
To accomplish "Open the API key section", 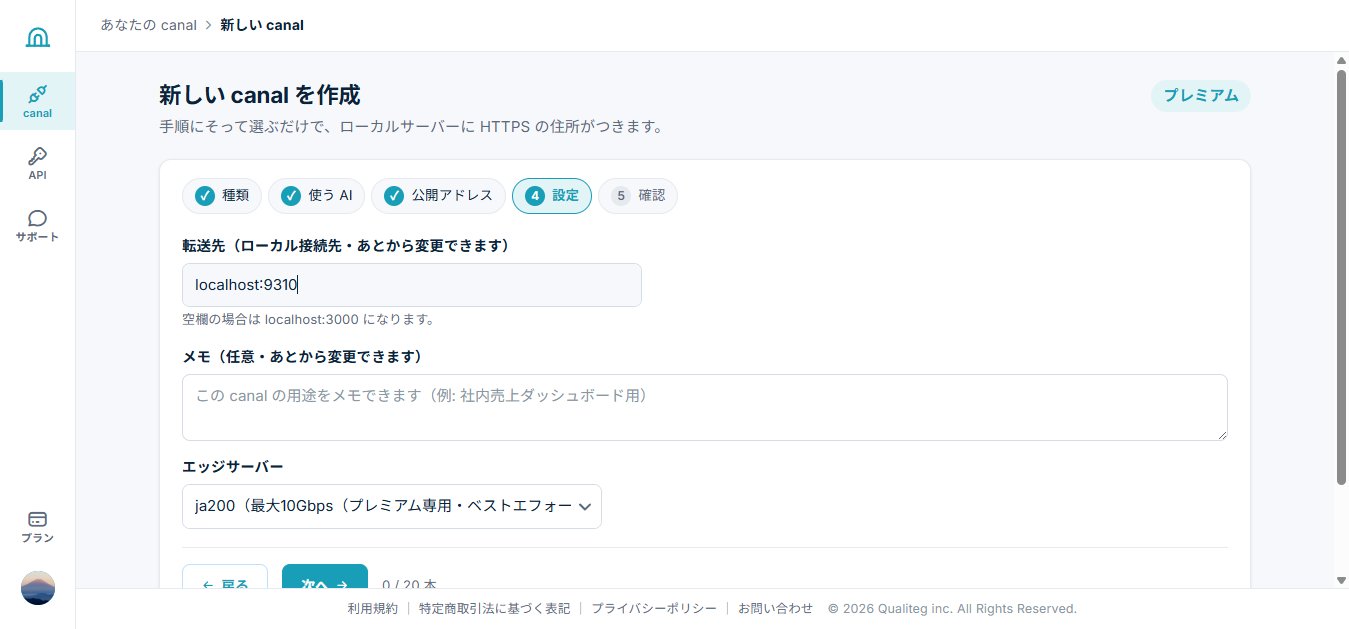I will (x=38, y=163).
